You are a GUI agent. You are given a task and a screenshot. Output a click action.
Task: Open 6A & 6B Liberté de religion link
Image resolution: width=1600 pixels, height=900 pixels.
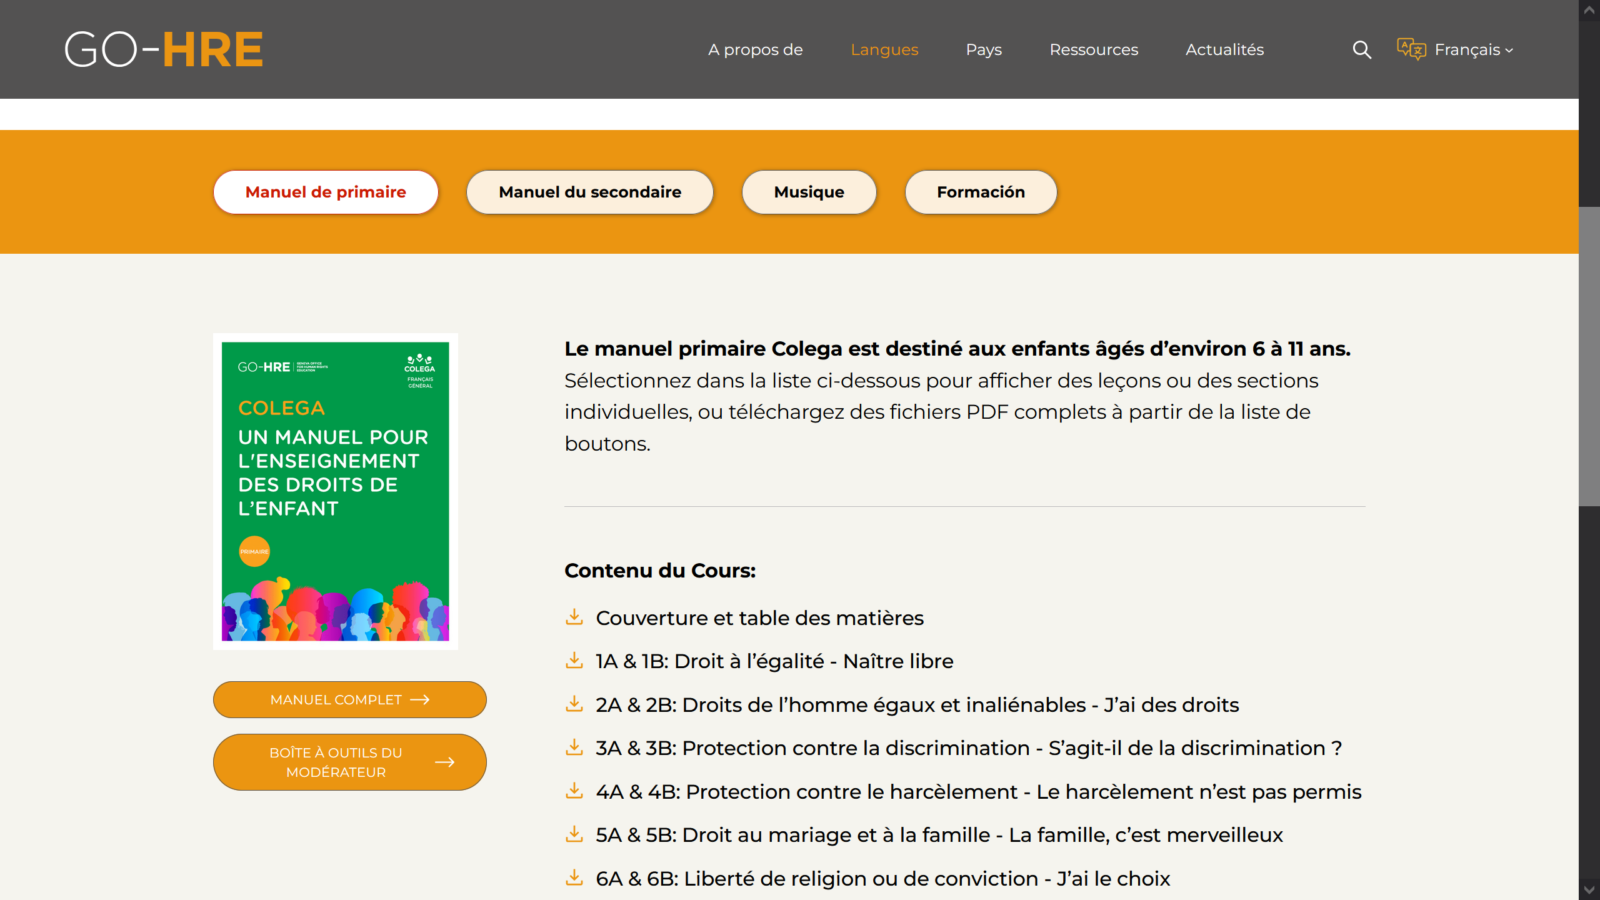pyautogui.click(x=883, y=879)
